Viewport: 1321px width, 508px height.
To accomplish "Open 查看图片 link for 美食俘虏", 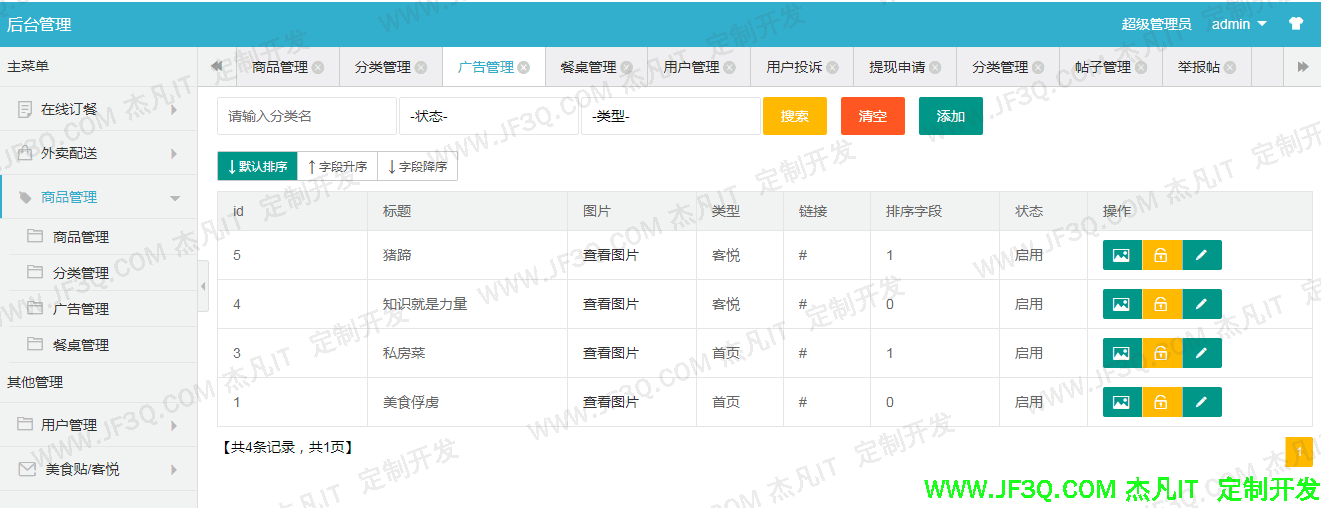I will [611, 402].
